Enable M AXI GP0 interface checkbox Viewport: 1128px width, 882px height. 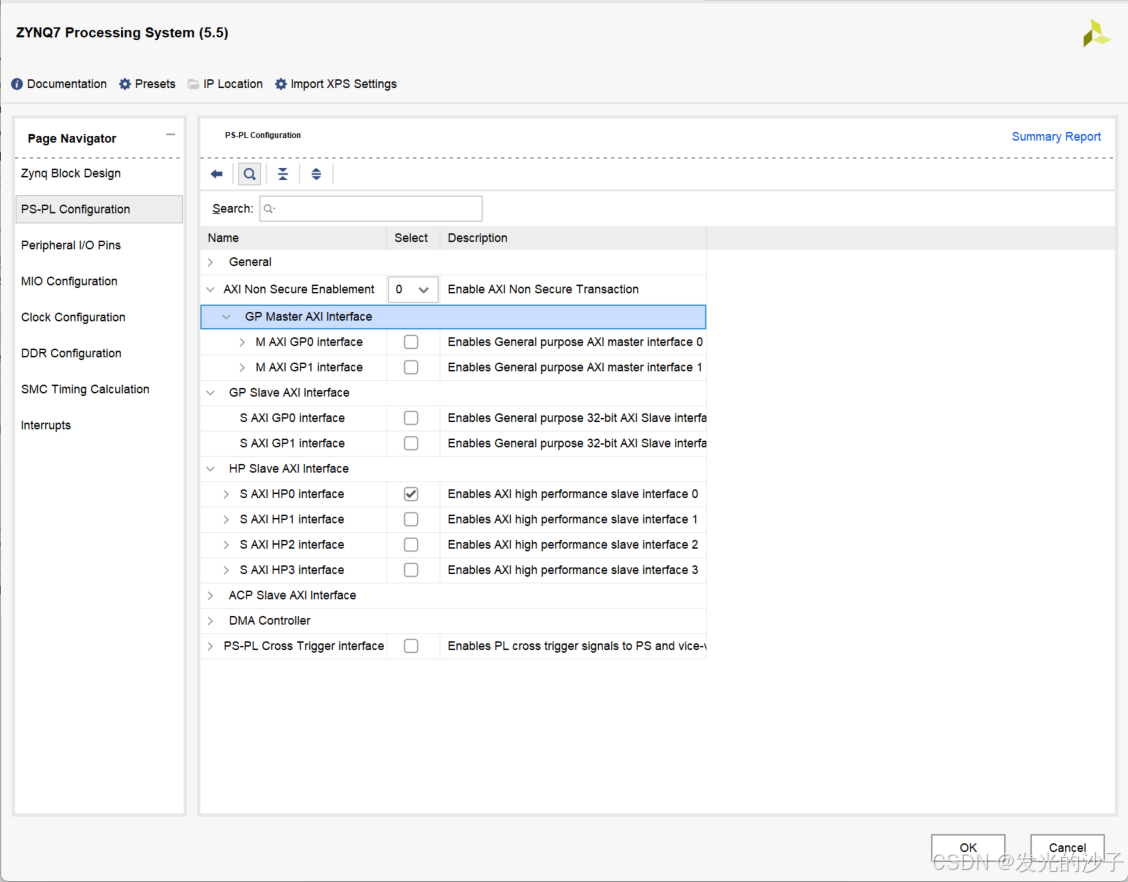pyautogui.click(x=411, y=342)
